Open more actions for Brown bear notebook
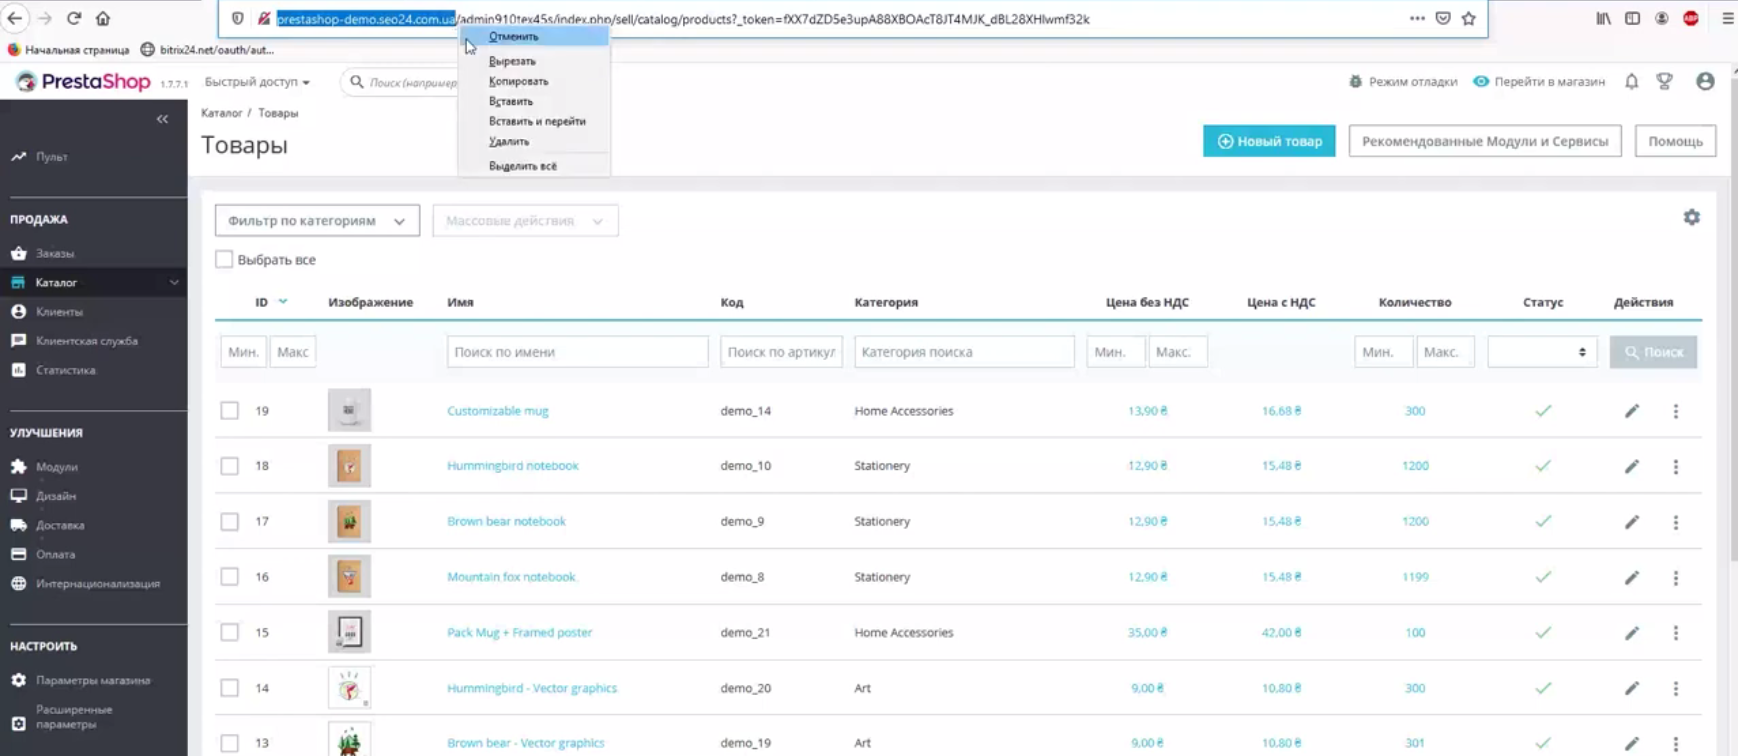The width and height of the screenshot is (1738, 756). tap(1676, 522)
